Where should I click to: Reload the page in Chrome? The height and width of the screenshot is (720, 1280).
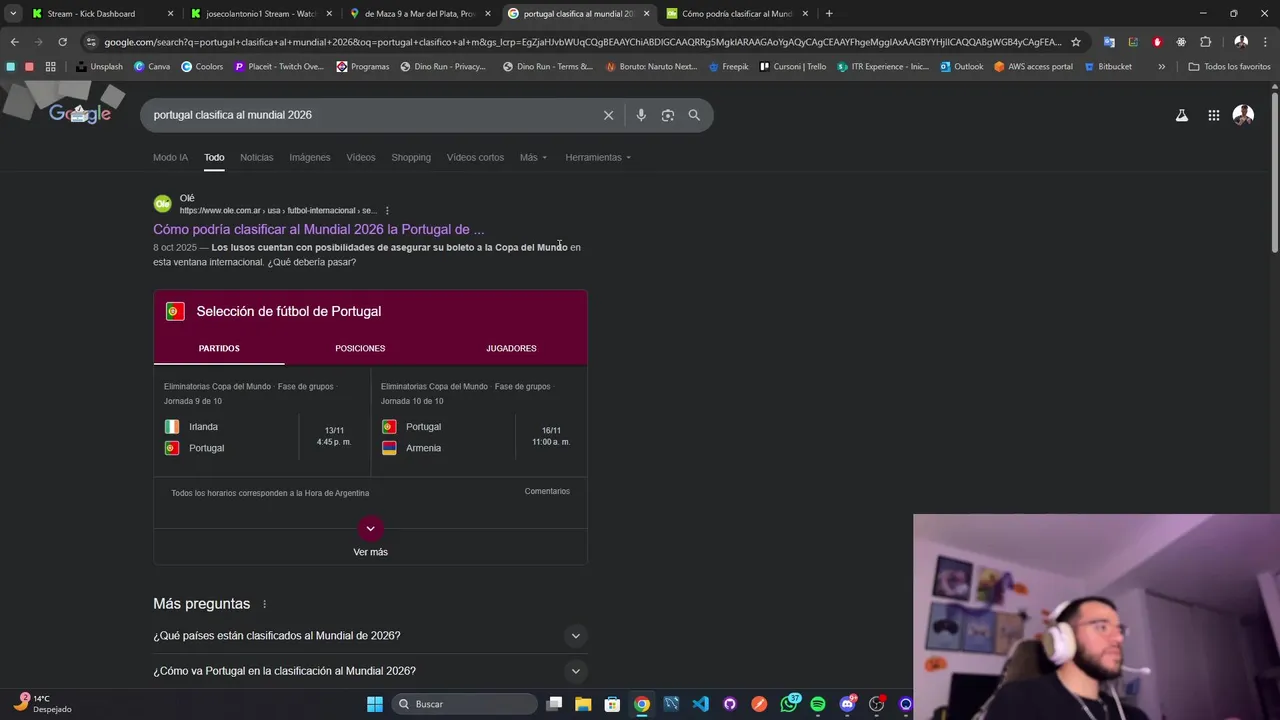62,42
